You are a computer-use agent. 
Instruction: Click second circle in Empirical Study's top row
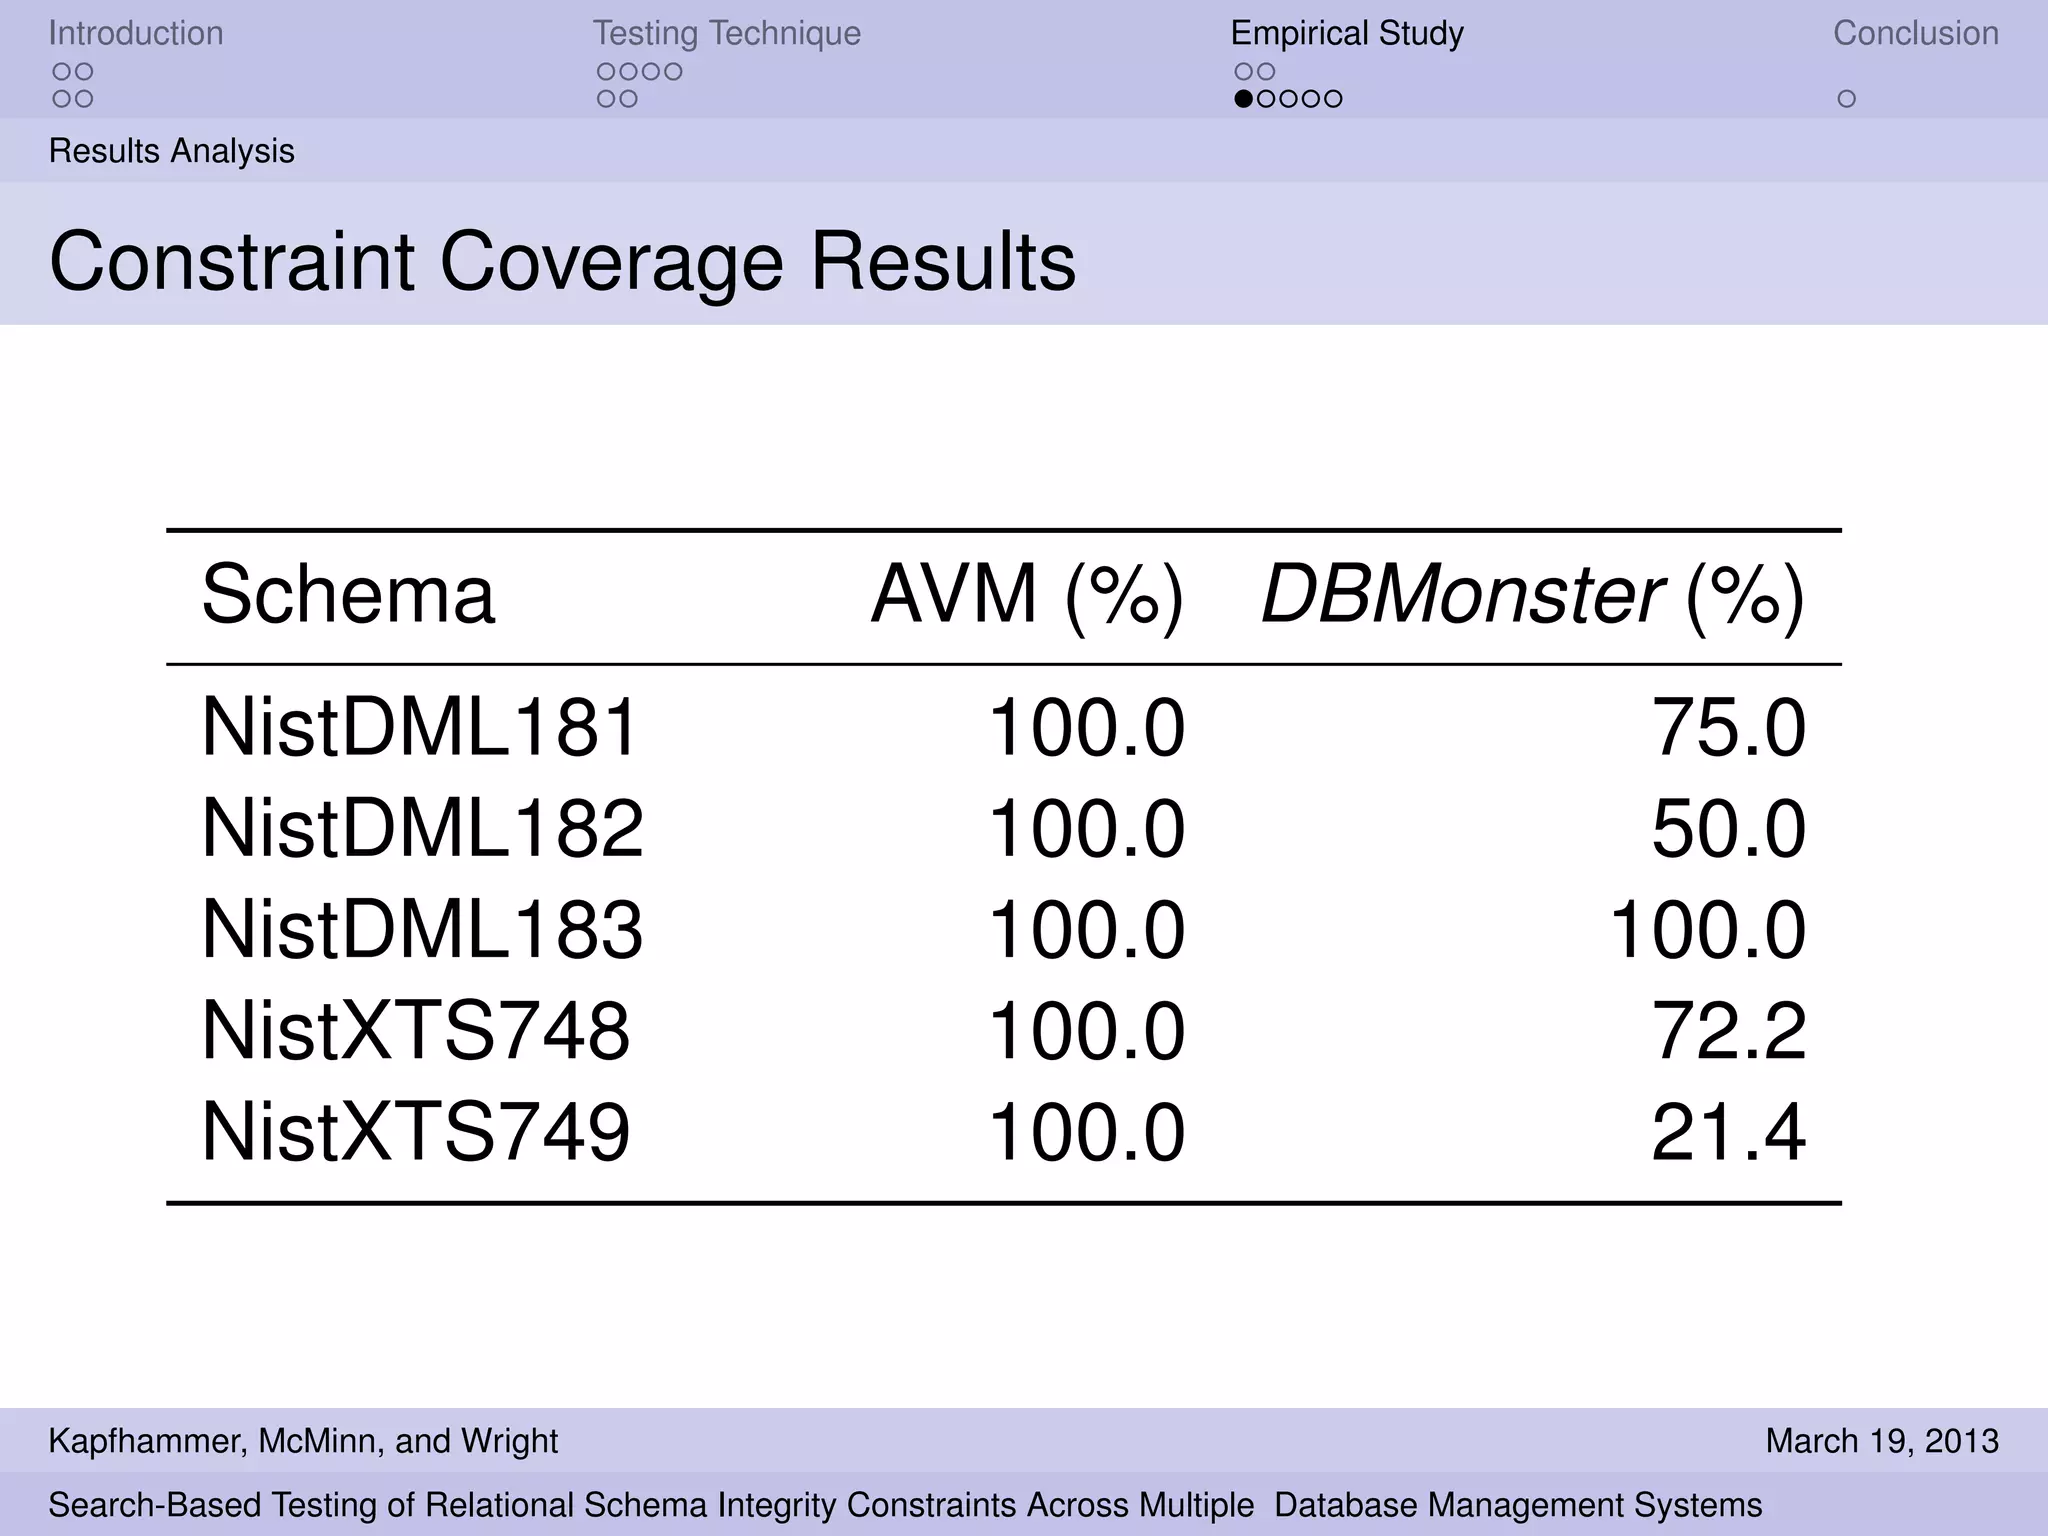(x=1266, y=72)
